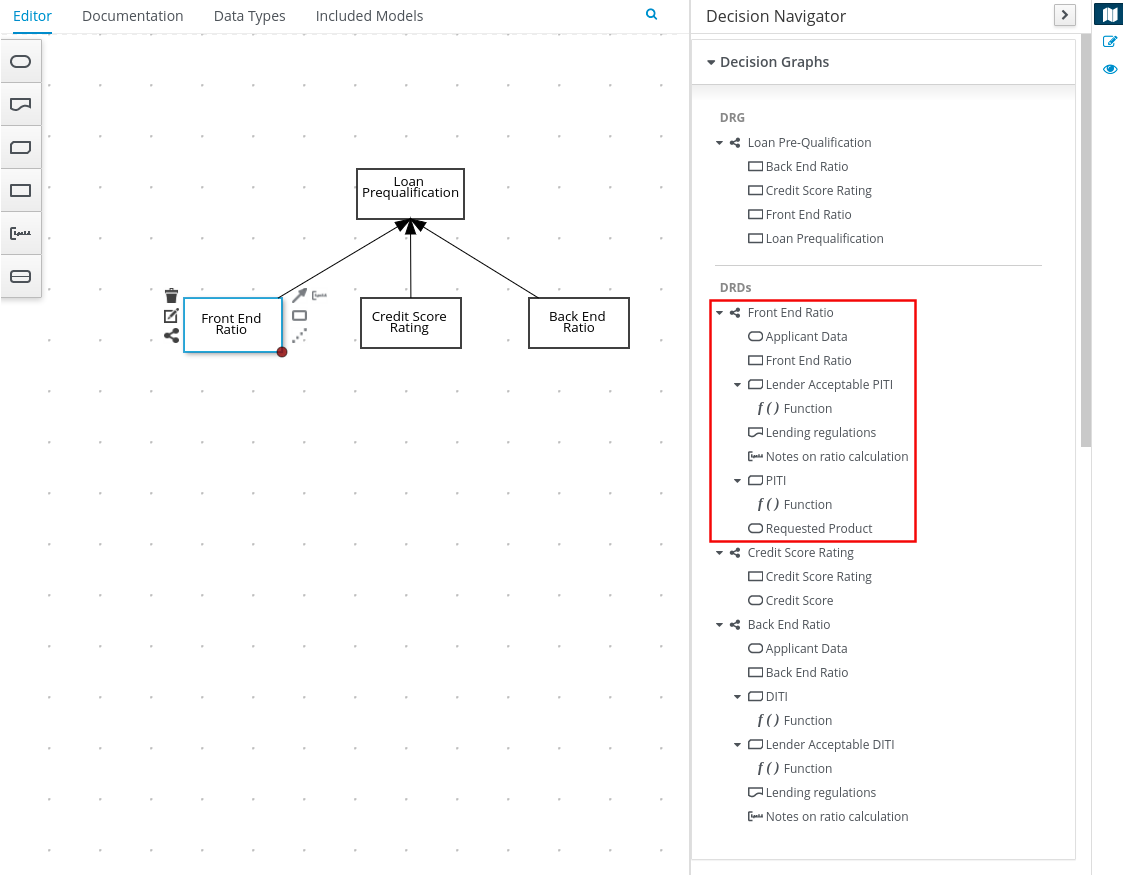Select the Decision Service palette shape
This screenshot has width=1123, height=875.
pos(20,277)
